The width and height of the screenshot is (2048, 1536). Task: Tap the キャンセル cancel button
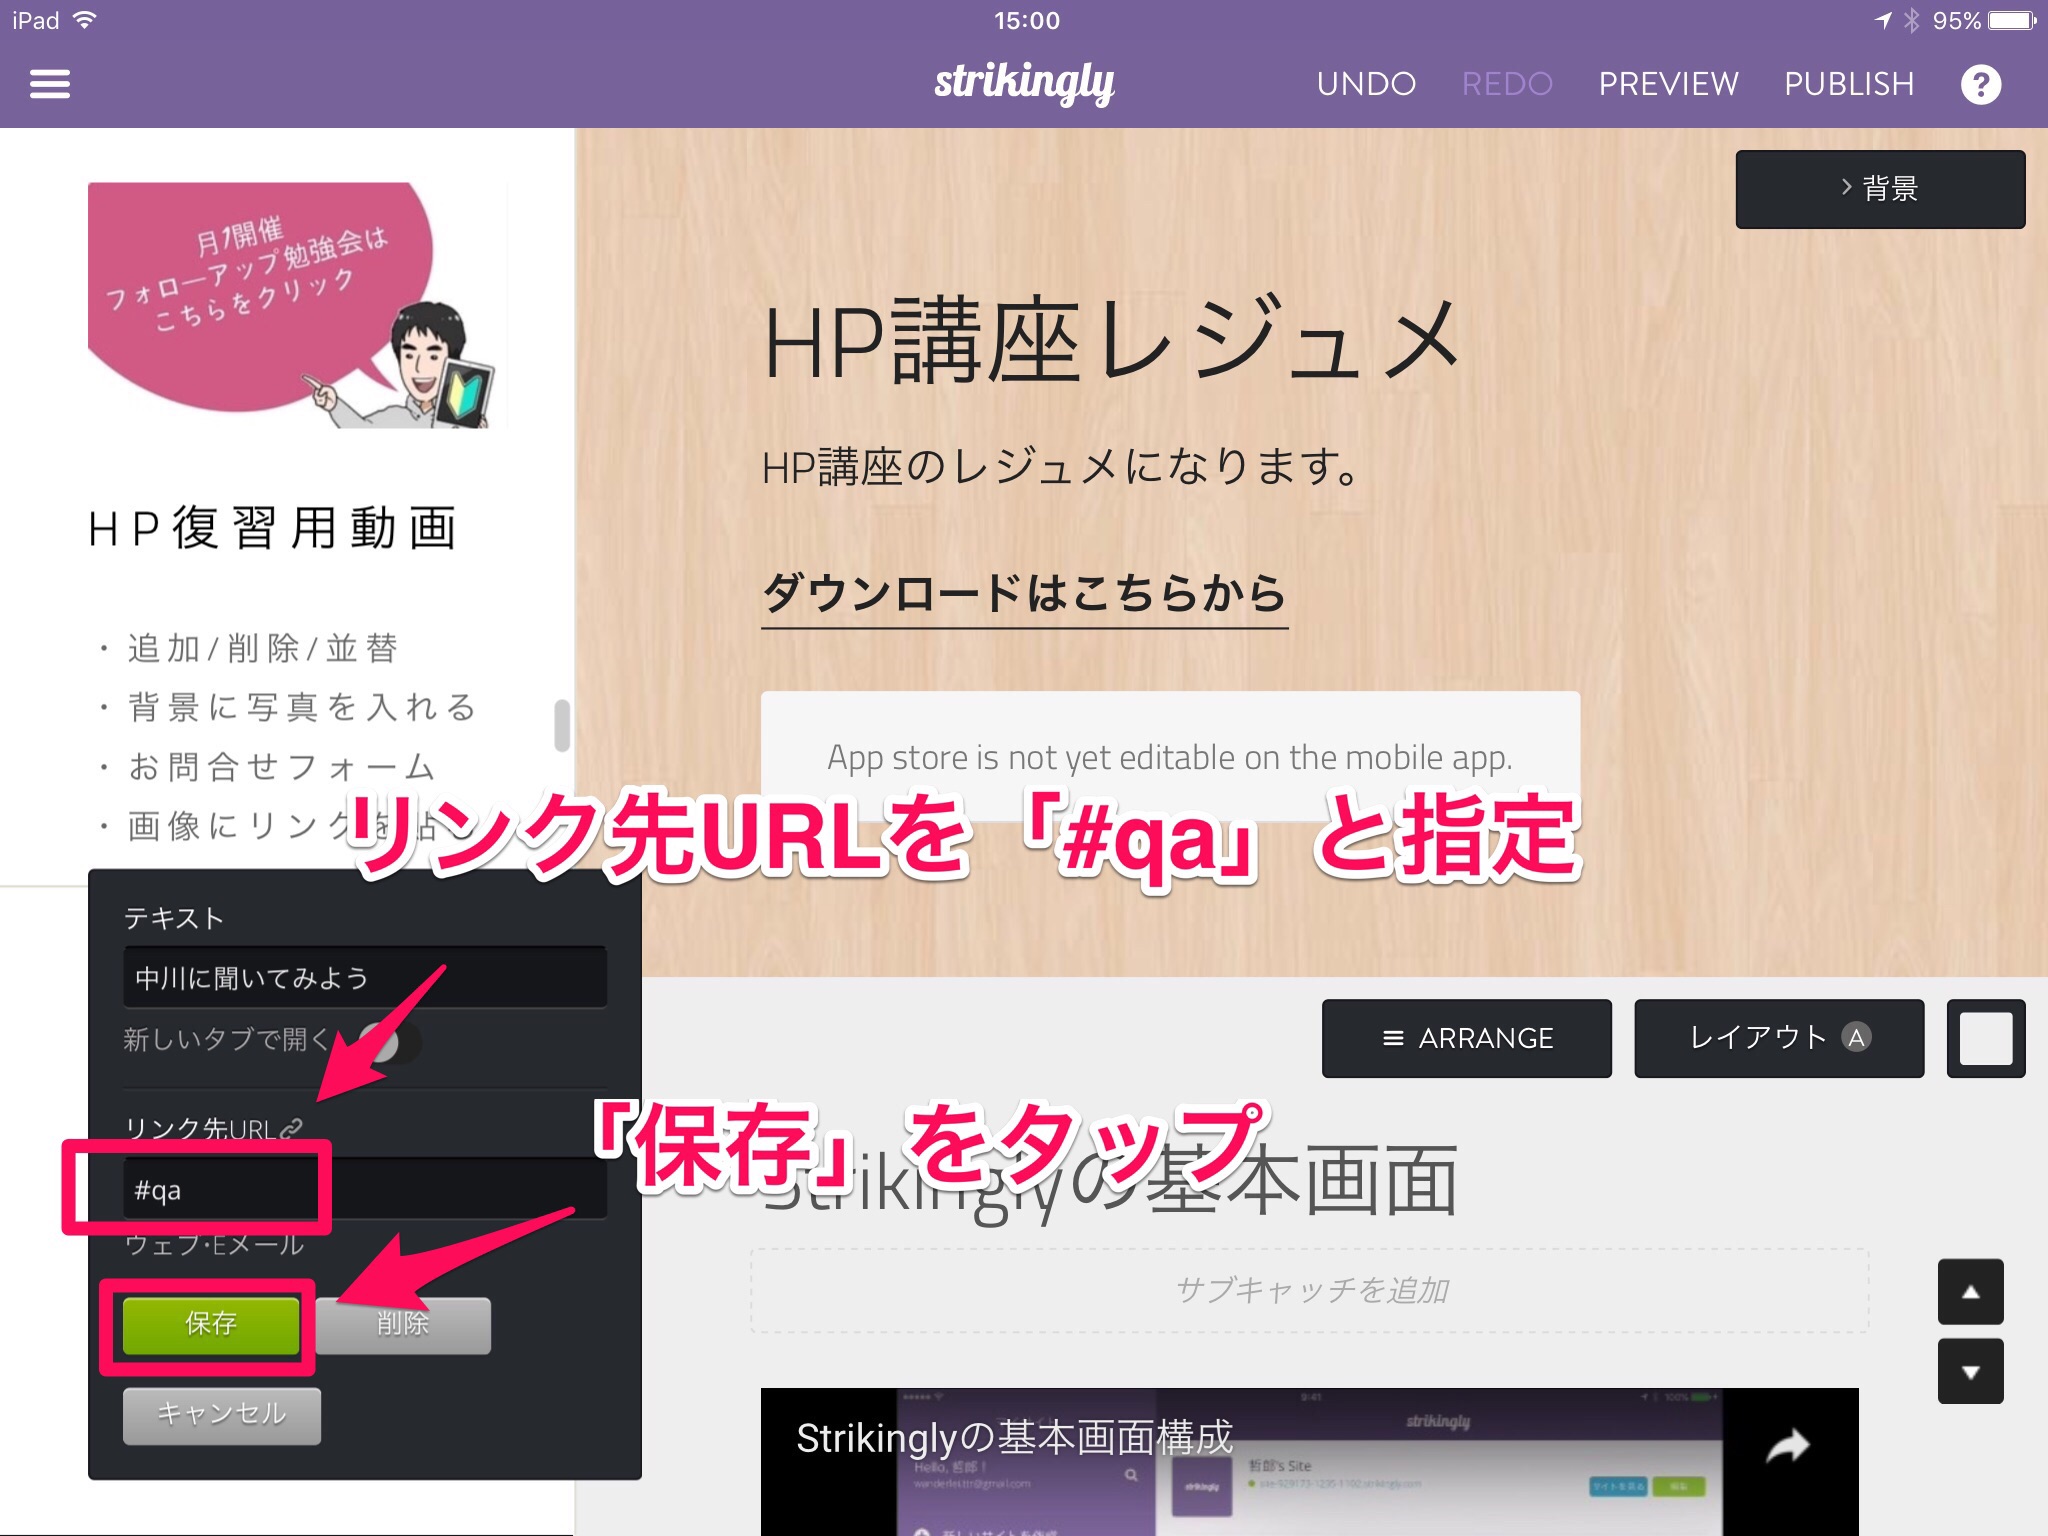point(221,1414)
